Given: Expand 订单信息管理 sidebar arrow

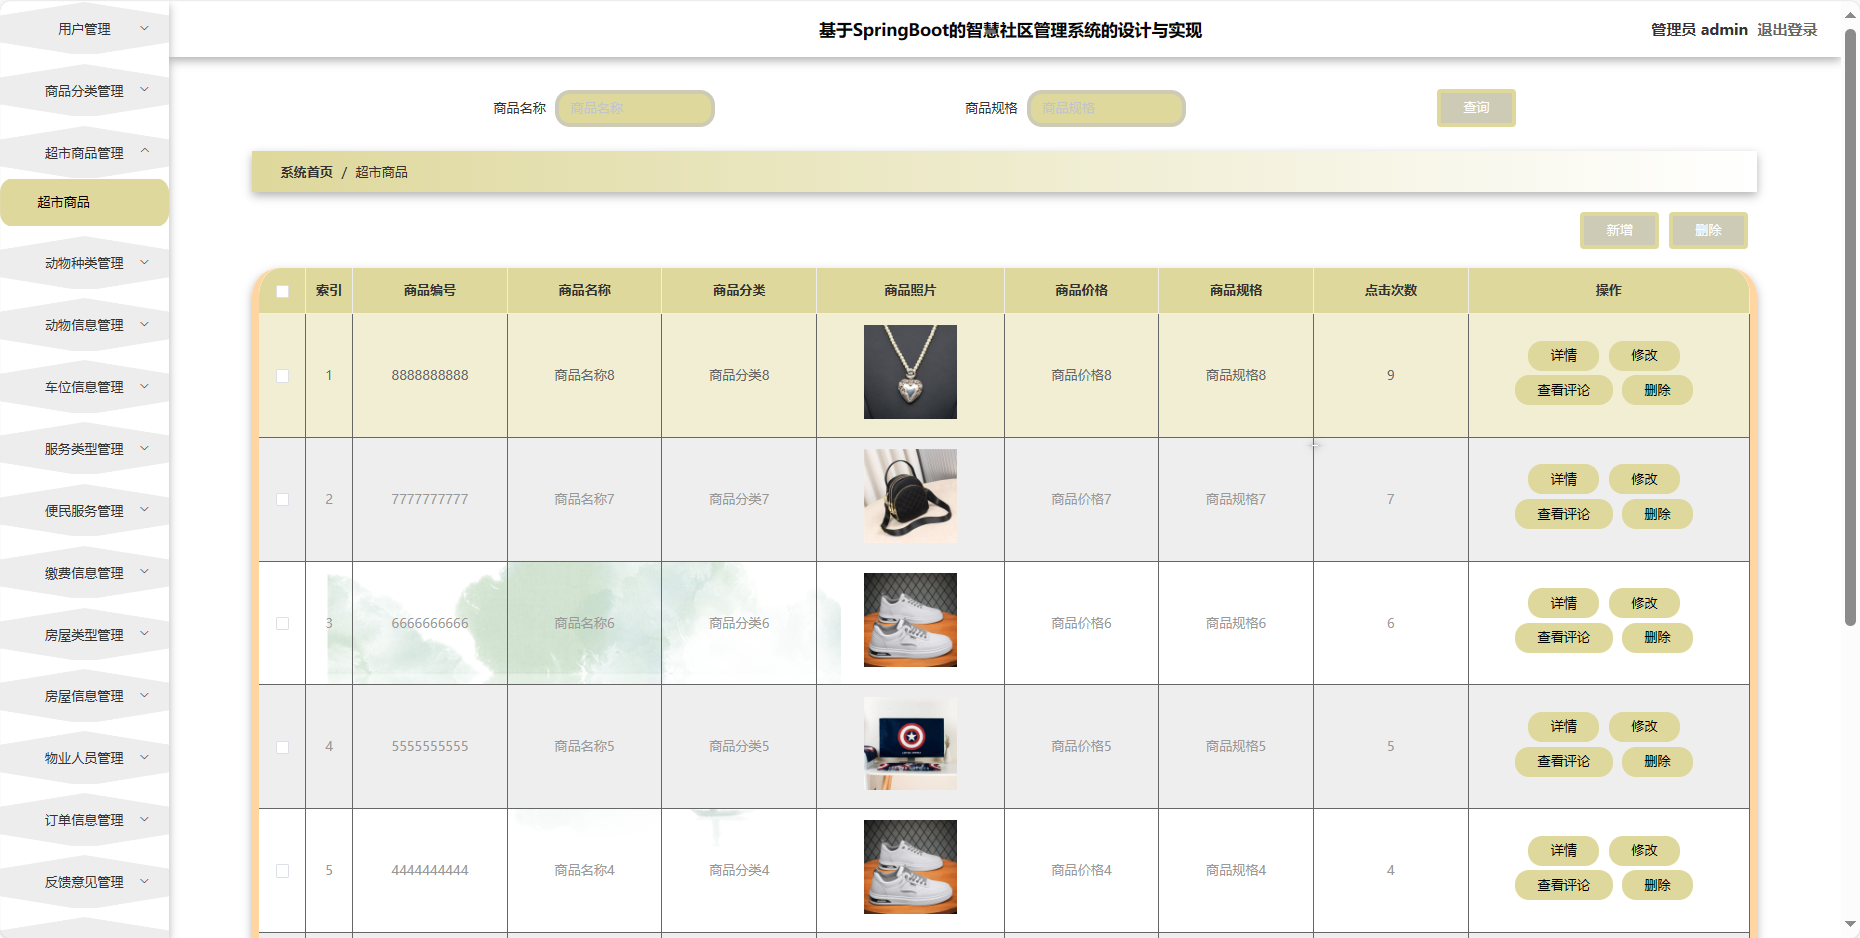Looking at the screenshot, I should pyautogui.click(x=144, y=819).
